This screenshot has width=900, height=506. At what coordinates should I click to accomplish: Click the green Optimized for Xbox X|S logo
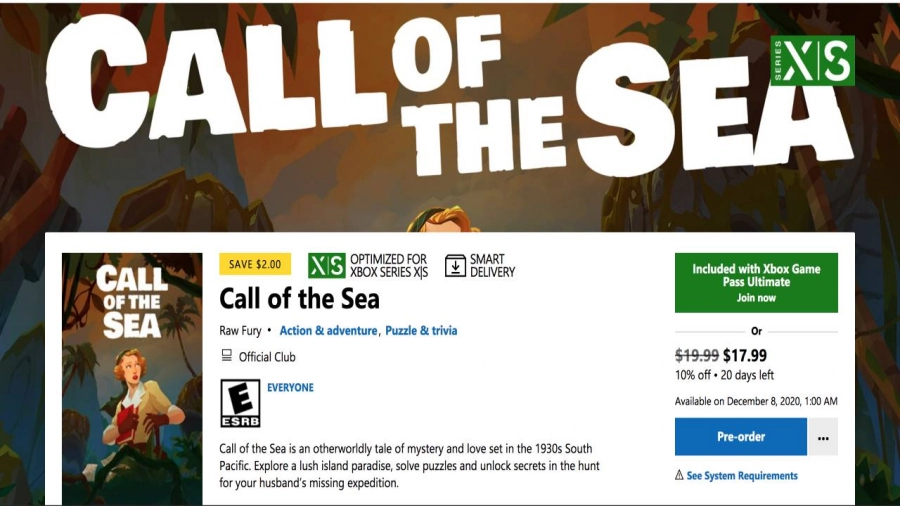point(326,265)
